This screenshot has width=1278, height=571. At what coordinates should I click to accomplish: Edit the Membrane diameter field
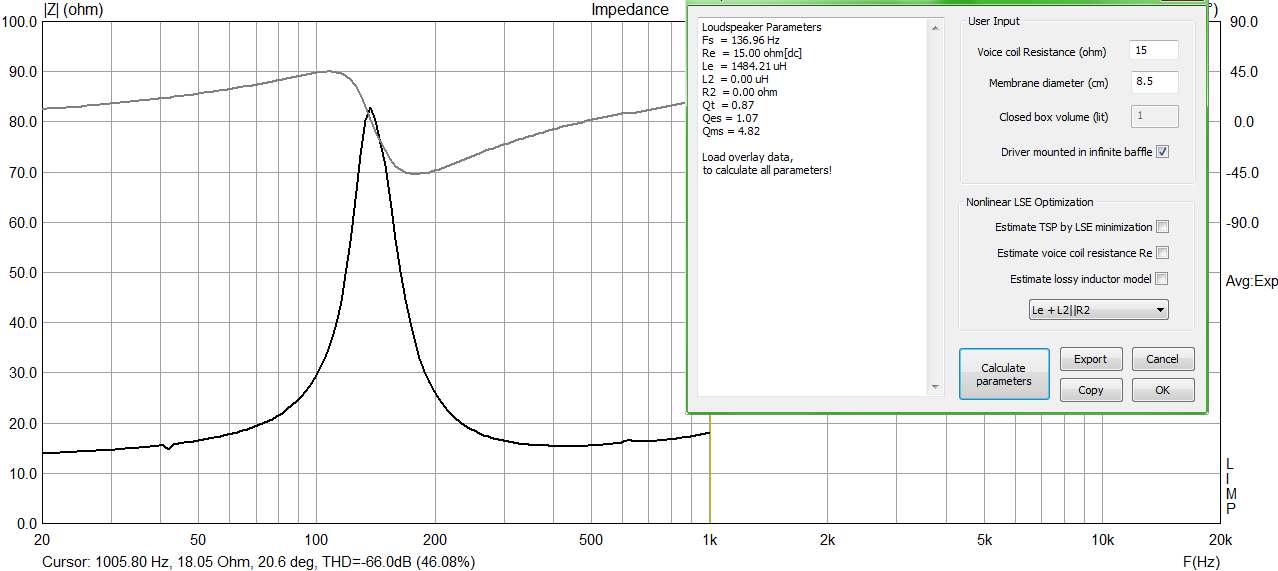point(1154,83)
